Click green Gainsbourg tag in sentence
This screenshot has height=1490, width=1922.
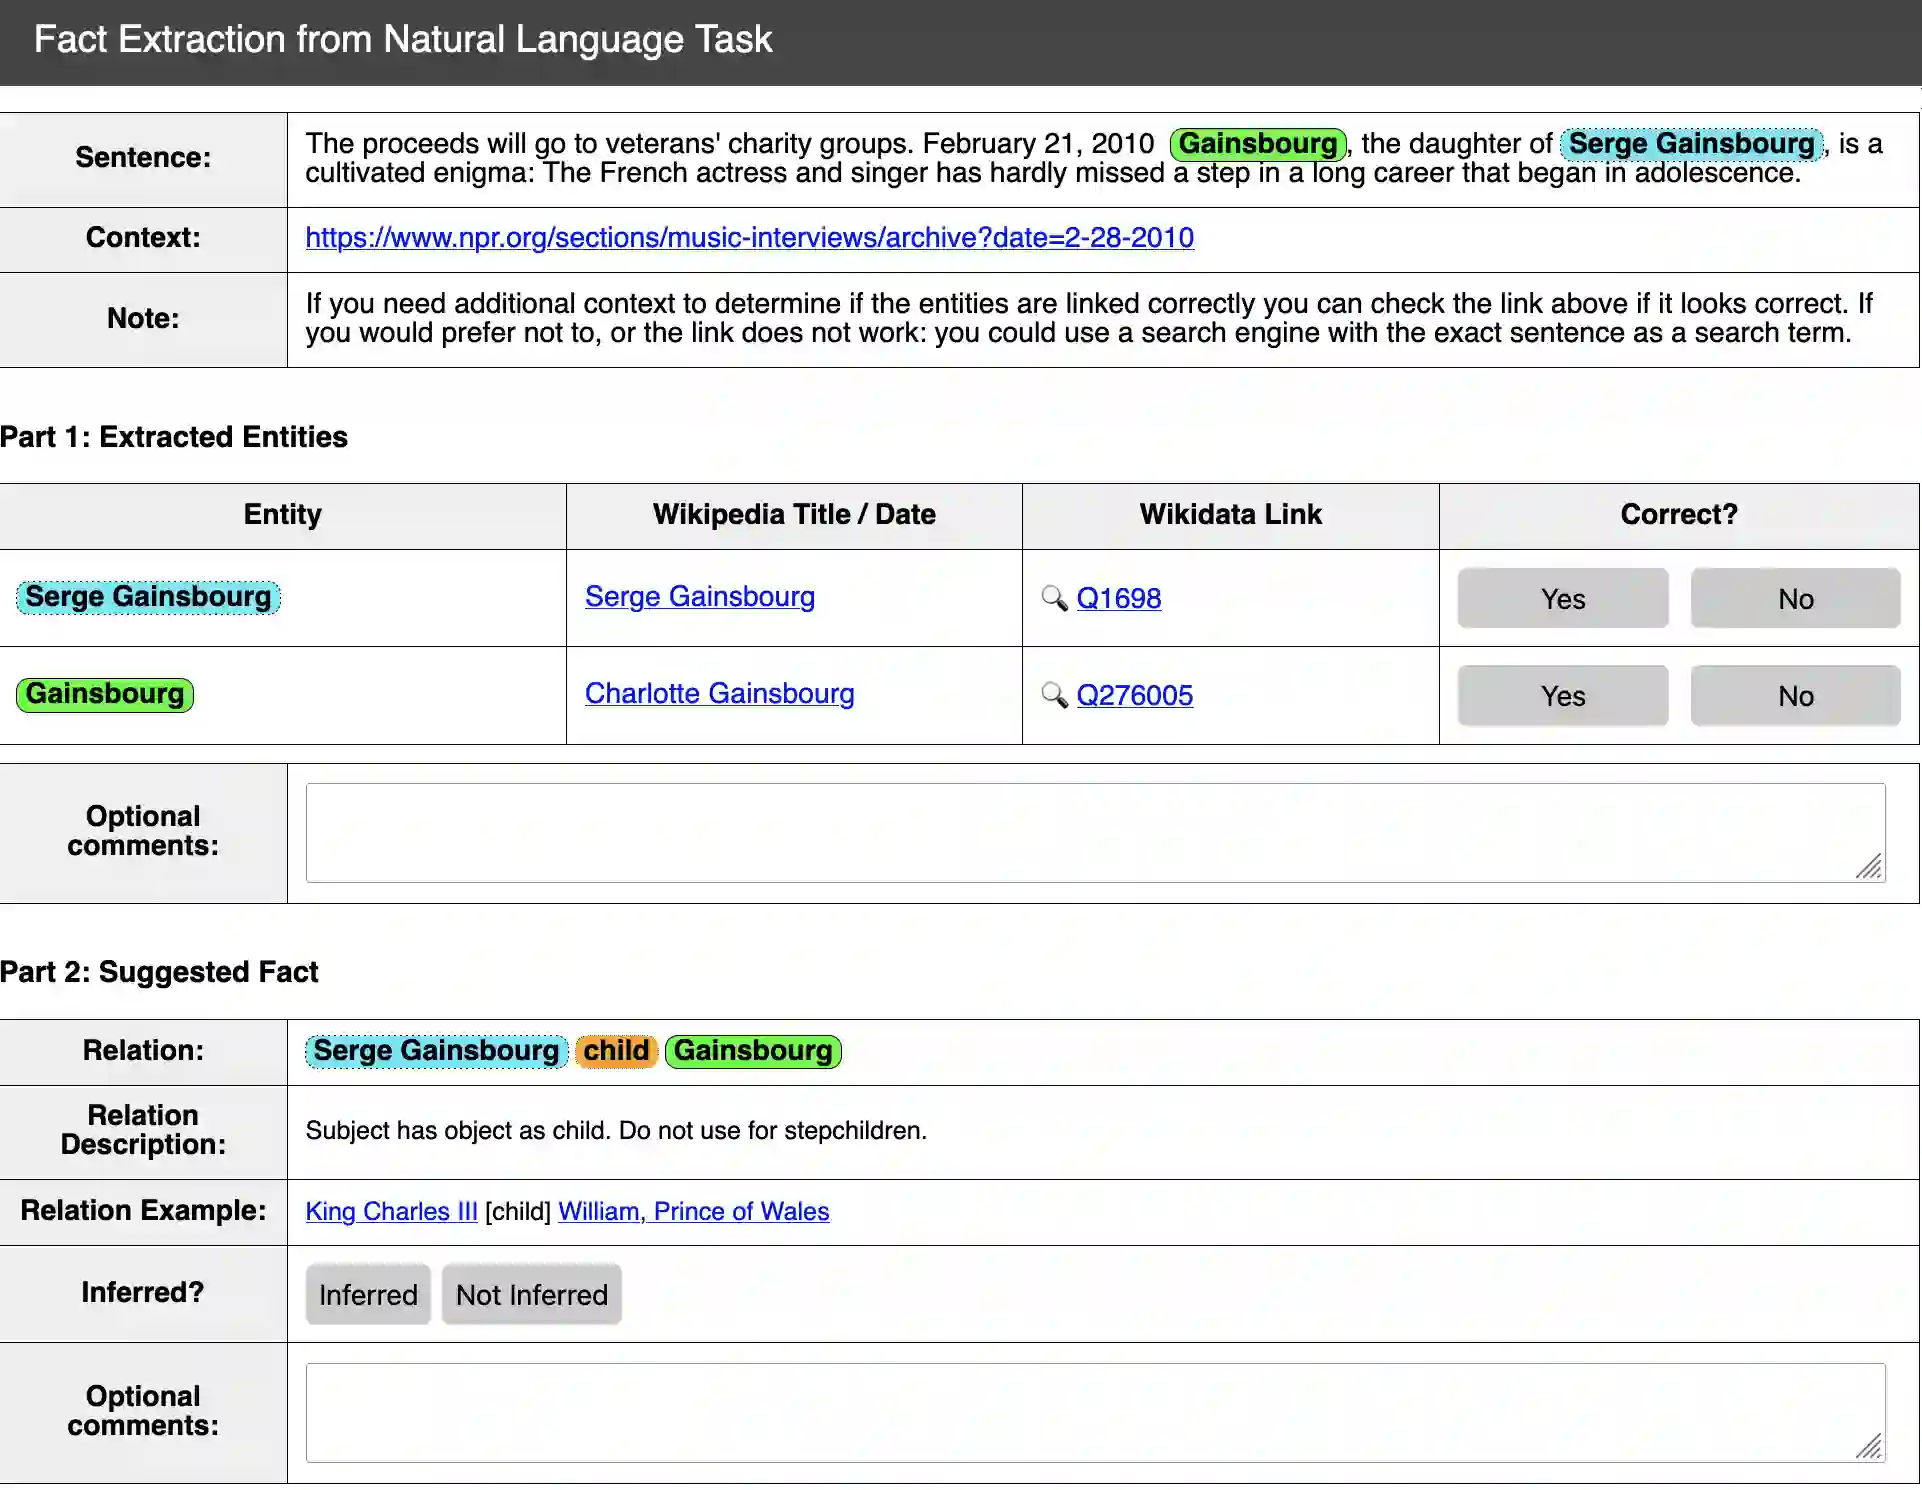(x=1257, y=144)
